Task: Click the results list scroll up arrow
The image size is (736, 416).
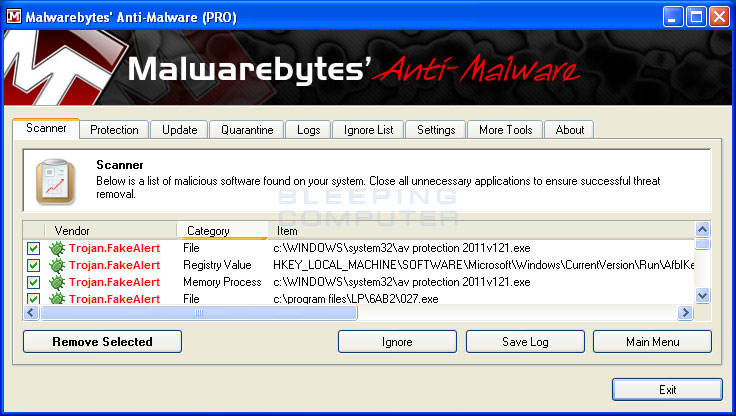Action: 702,230
